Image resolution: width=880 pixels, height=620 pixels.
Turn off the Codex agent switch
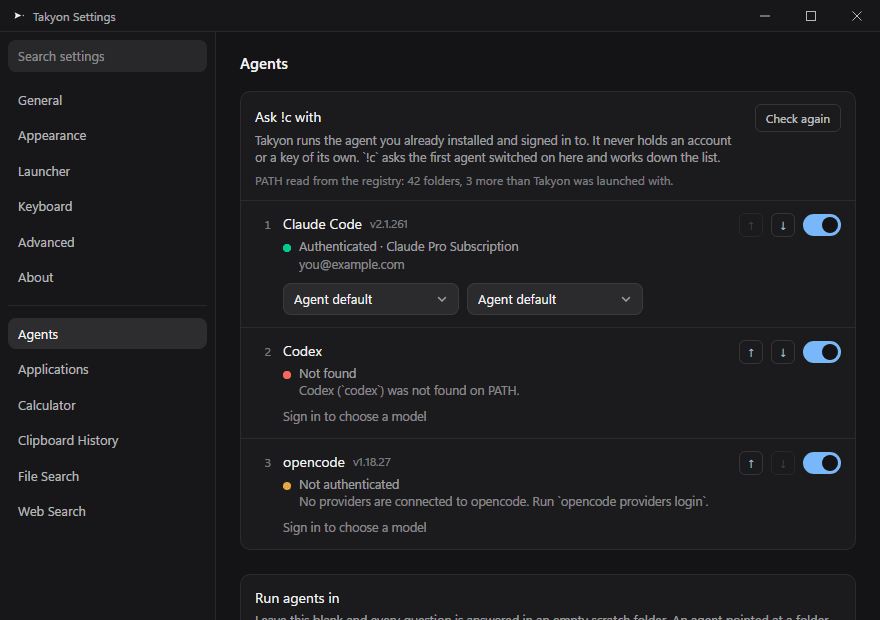coord(822,352)
